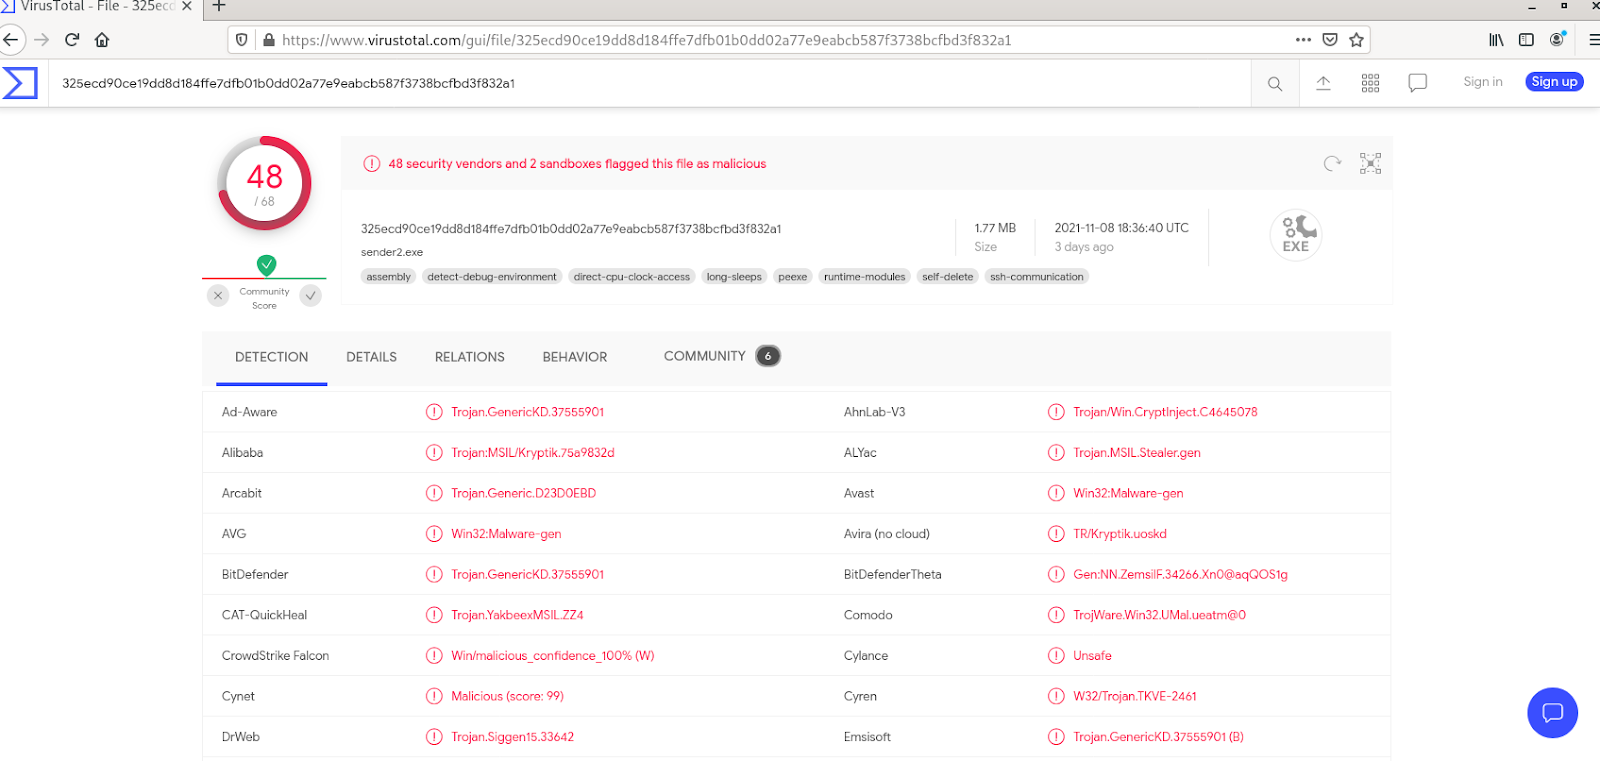Switch to the COMMUNITY tab
This screenshot has height=761, width=1600.
[721, 356]
